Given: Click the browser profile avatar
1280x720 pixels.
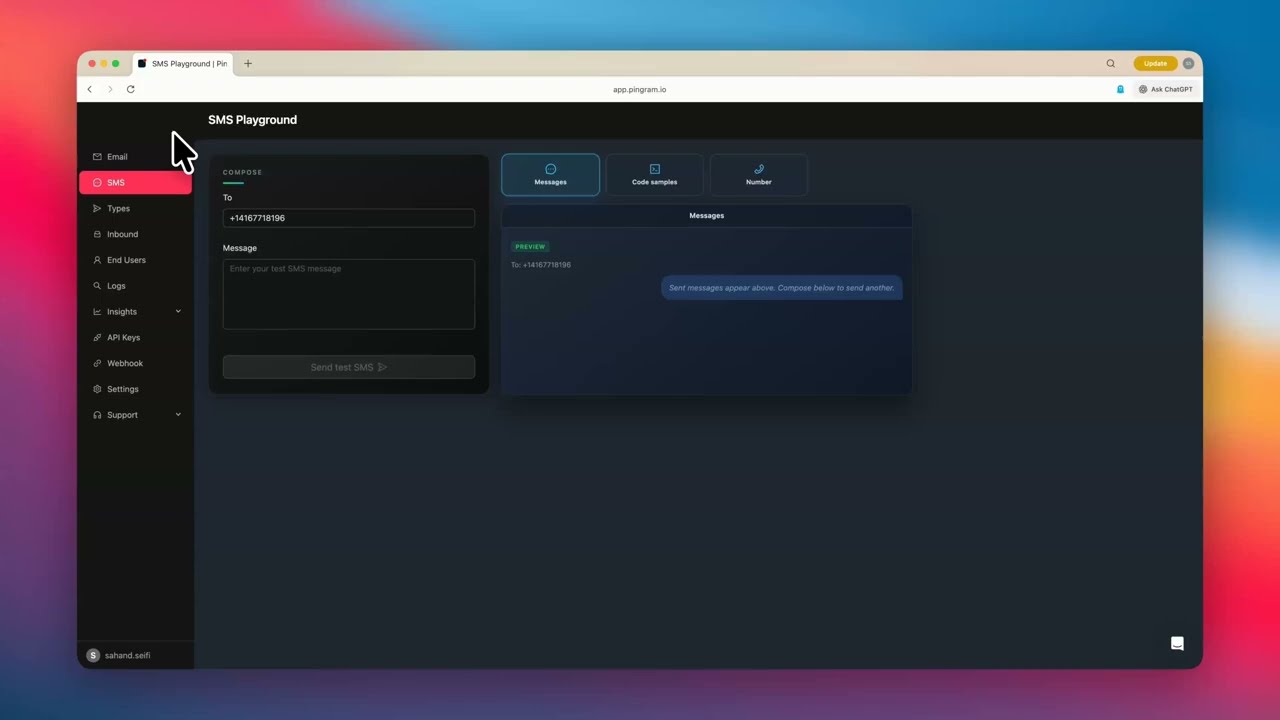Looking at the screenshot, I should pyautogui.click(x=1188, y=63).
